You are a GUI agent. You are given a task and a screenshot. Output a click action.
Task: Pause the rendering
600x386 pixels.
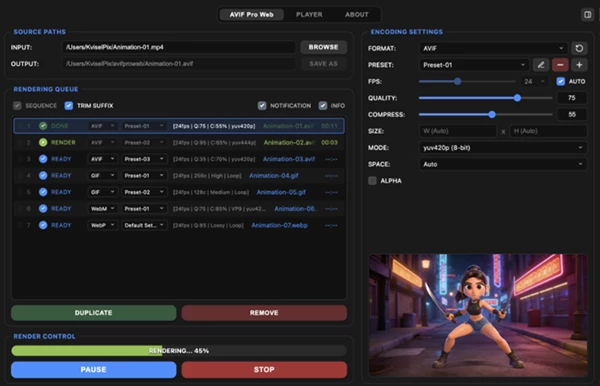(94, 370)
